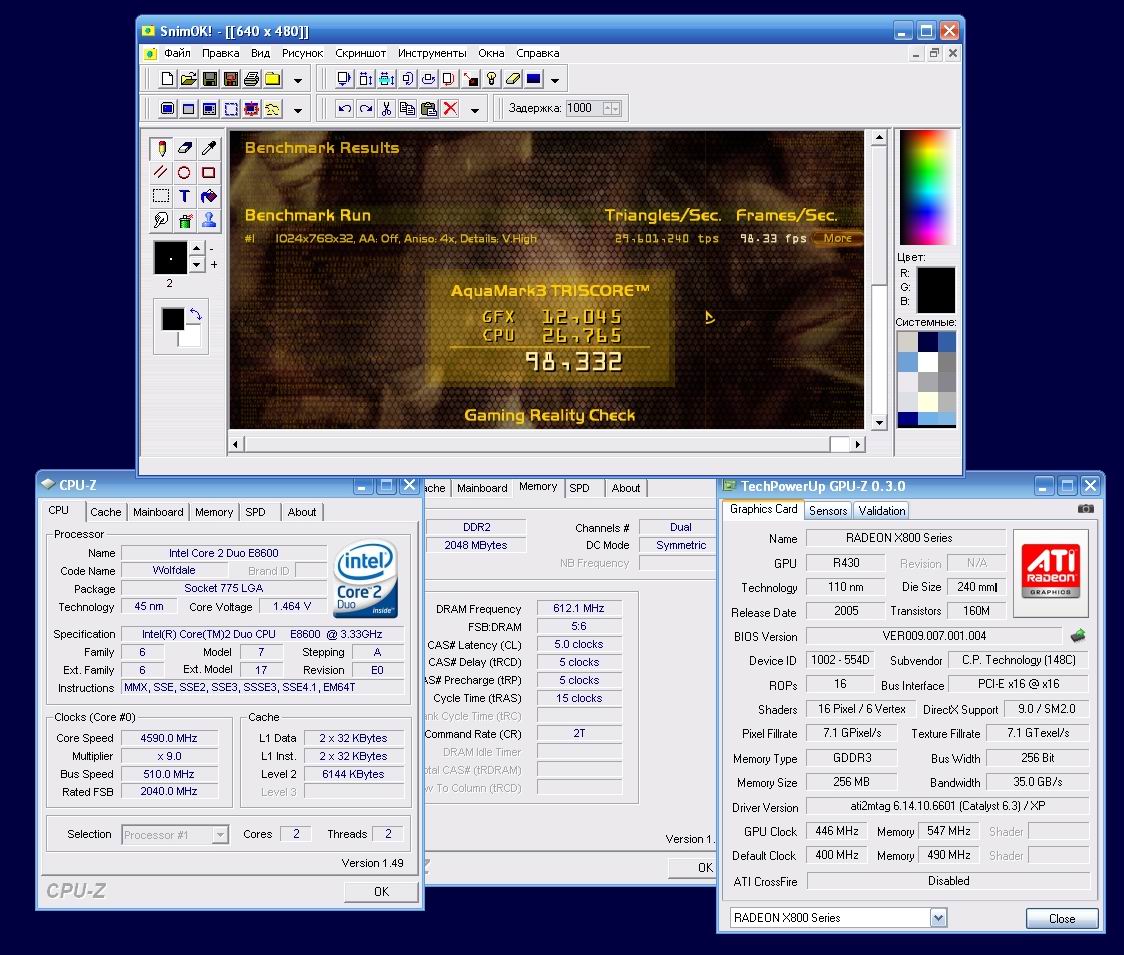Click the white background color swatch

191,337
